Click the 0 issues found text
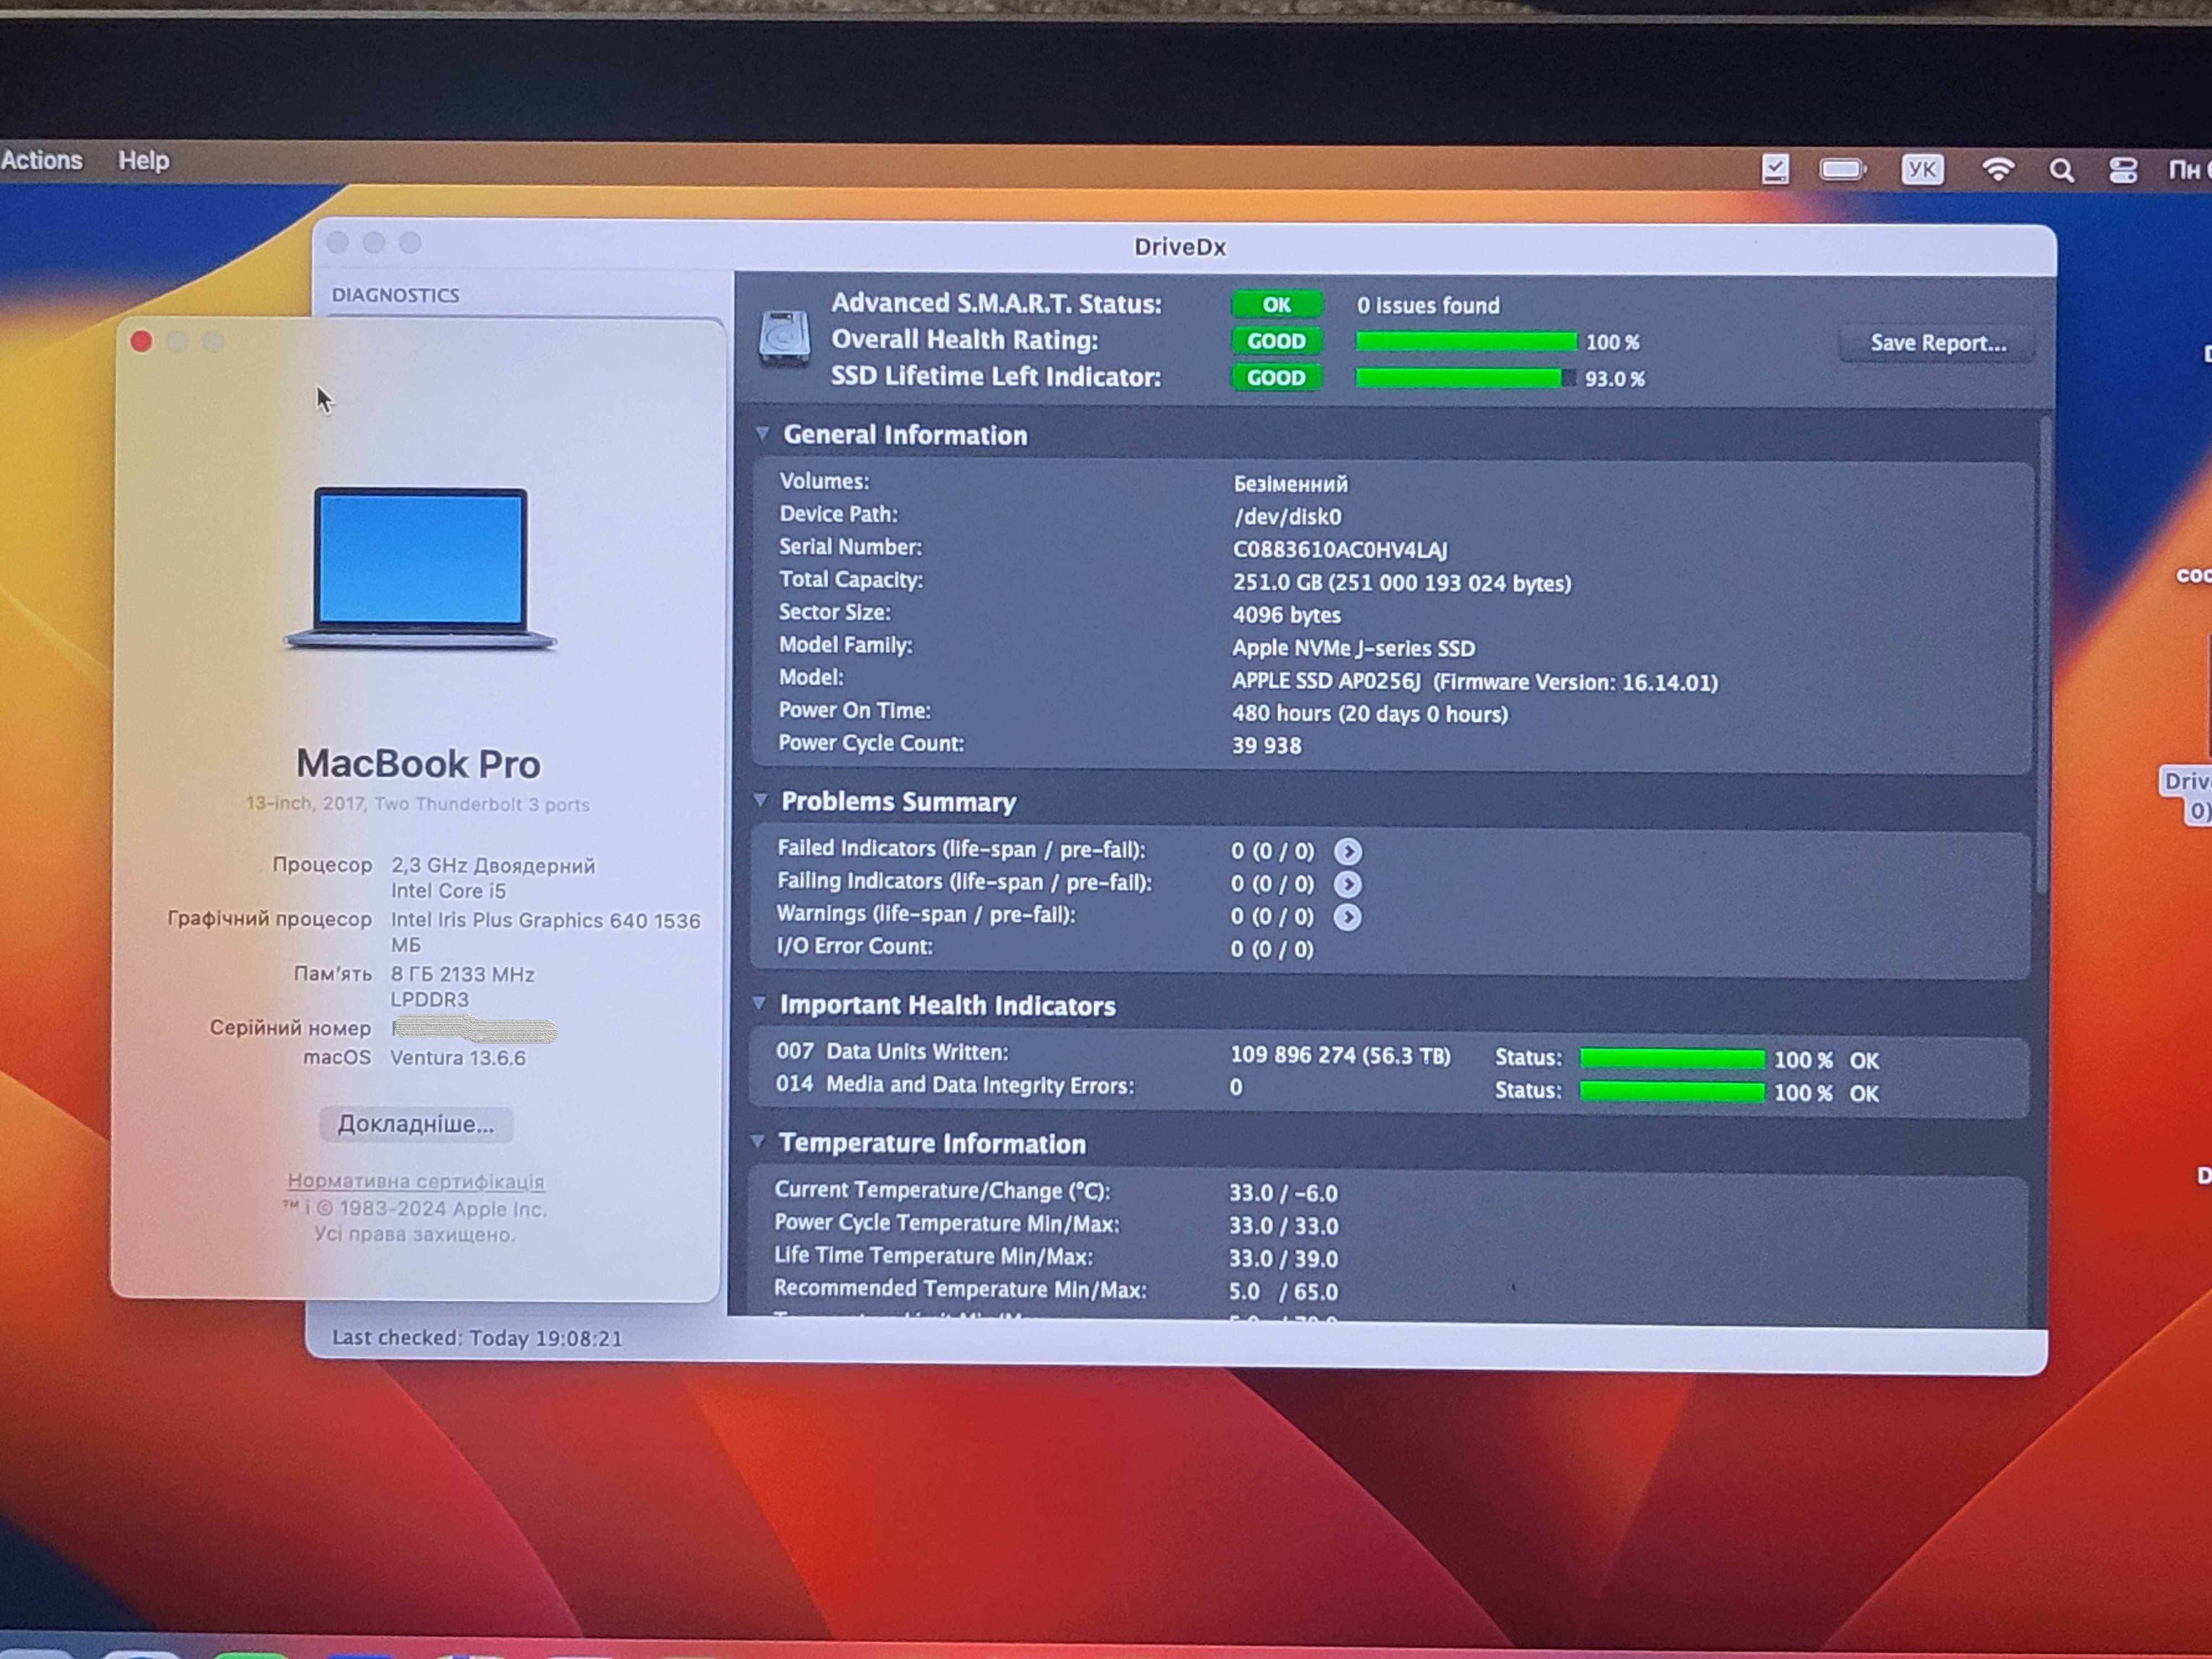Viewport: 2212px width, 1659px height. tap(1428, 305)
